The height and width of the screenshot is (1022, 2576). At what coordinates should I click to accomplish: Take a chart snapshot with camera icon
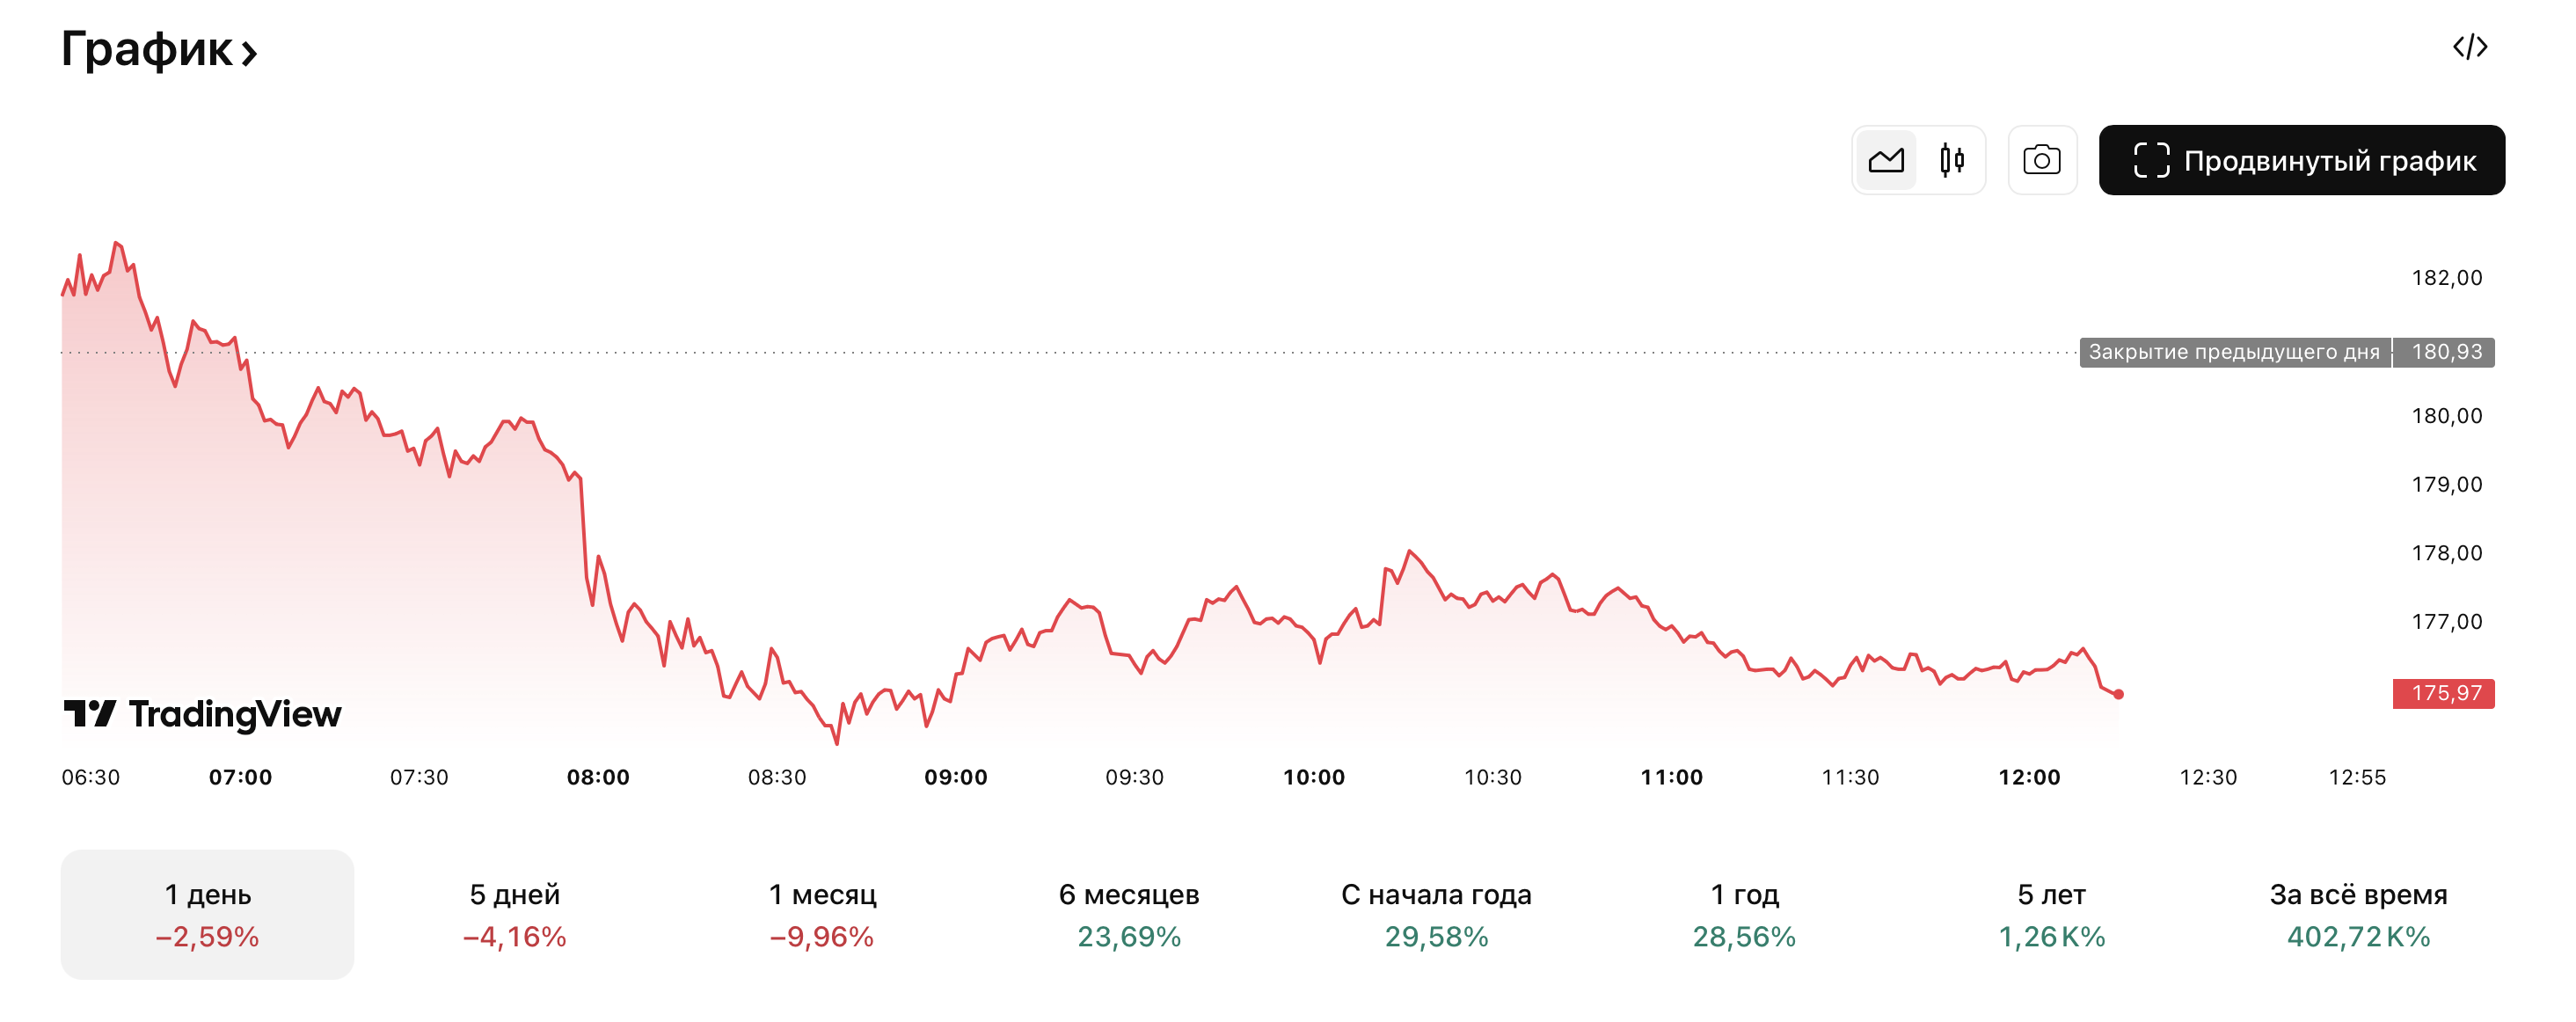[x=2041, y=160]
